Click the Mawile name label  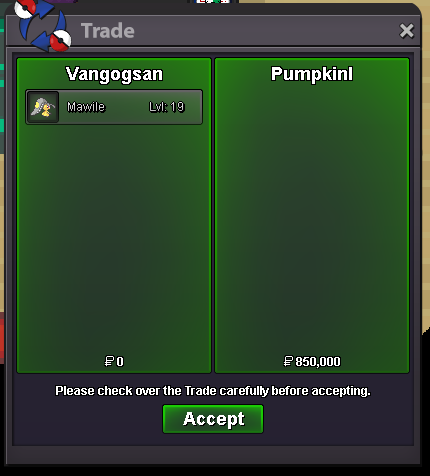[86, 107]
